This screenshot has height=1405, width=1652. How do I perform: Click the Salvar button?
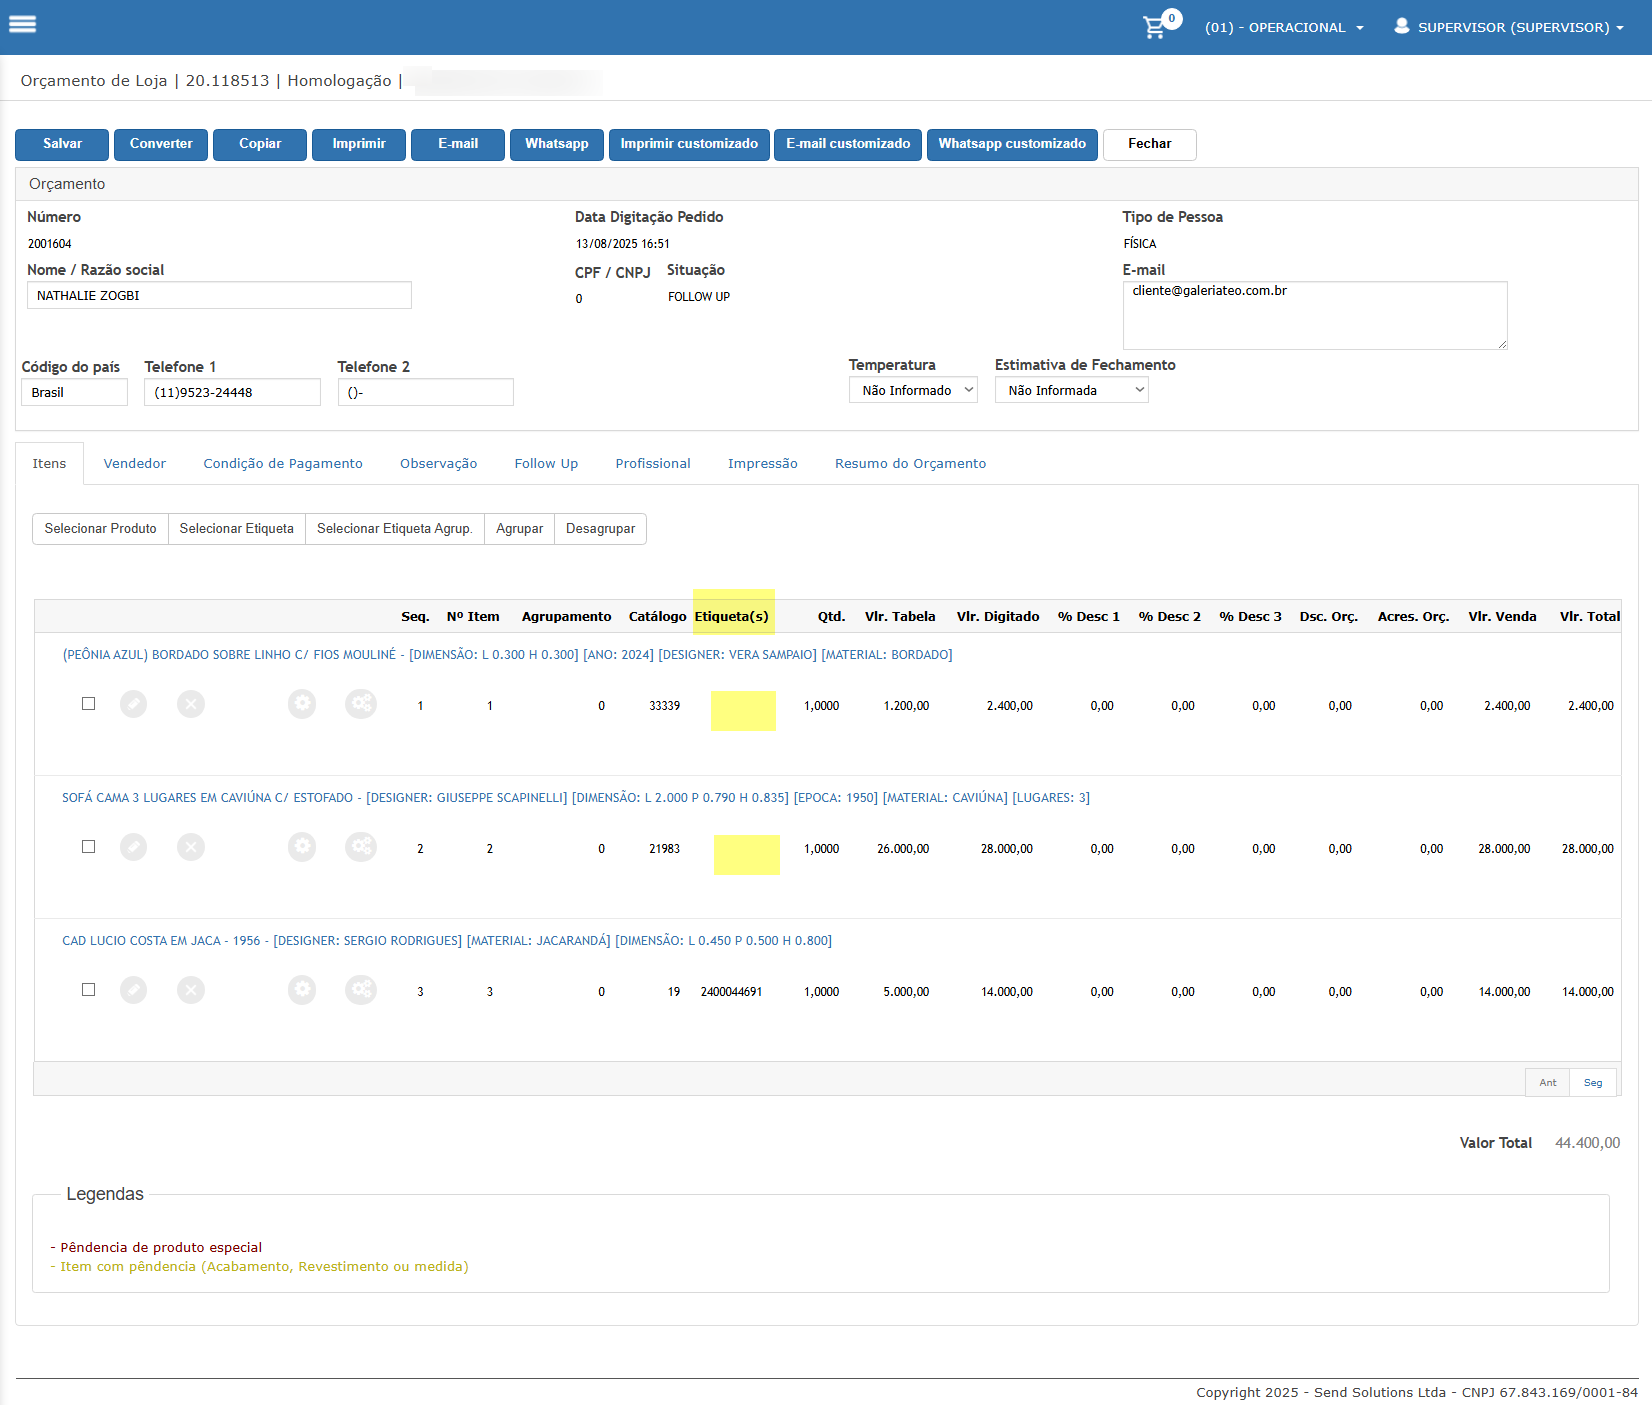point(62,144)
